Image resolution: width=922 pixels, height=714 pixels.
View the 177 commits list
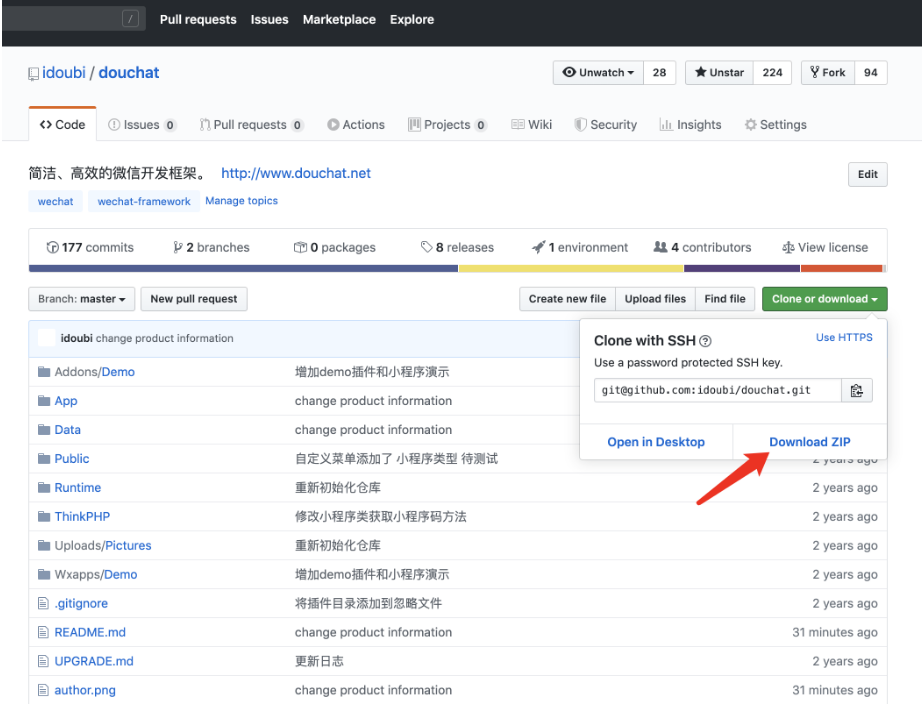coord(90,248)
